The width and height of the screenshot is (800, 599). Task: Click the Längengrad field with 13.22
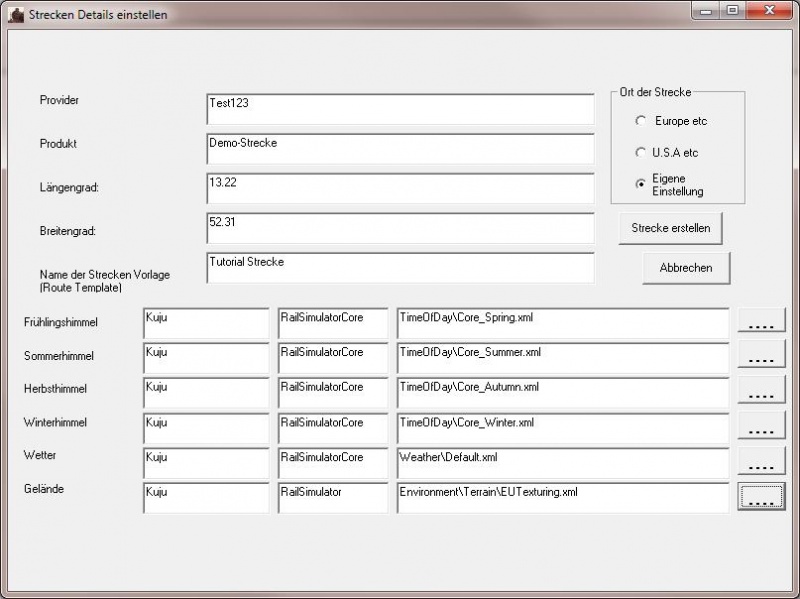400,188
